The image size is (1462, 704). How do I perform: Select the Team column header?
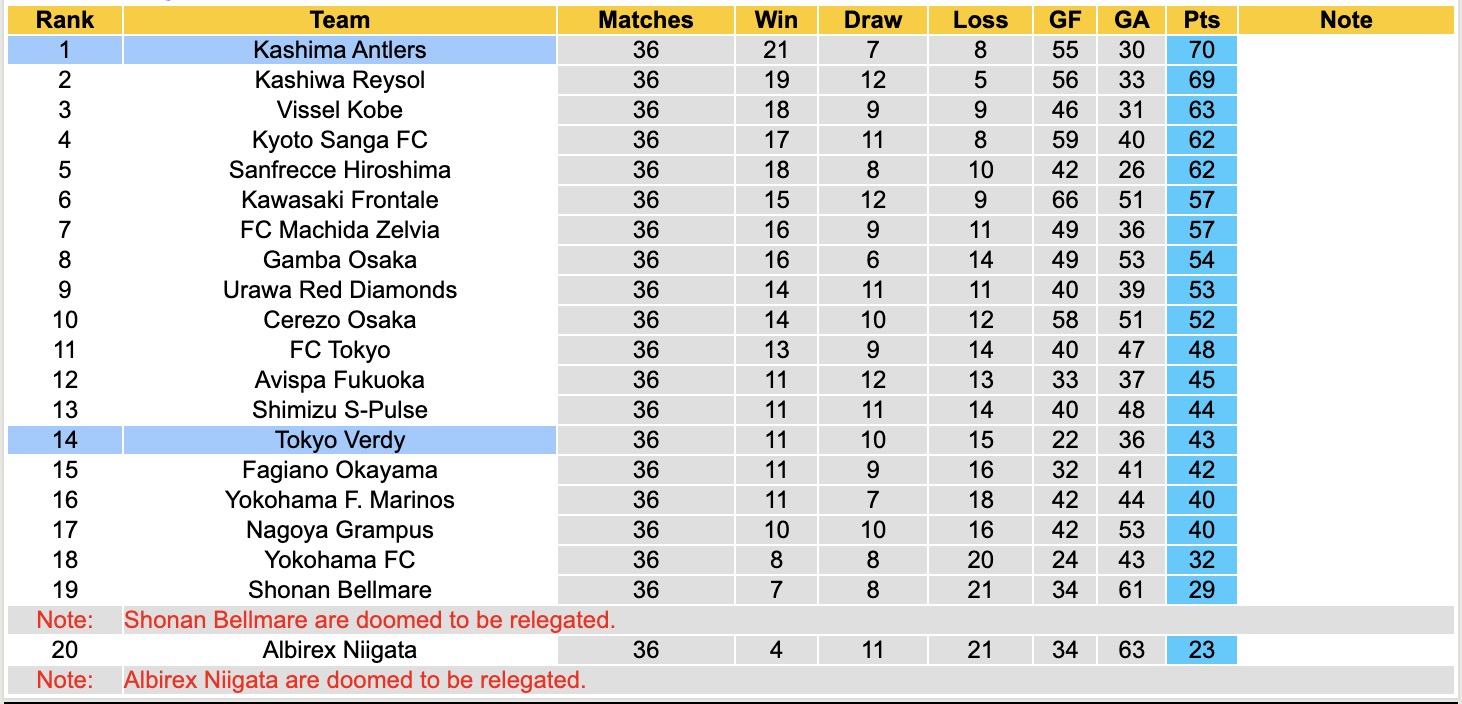(339, 20)
